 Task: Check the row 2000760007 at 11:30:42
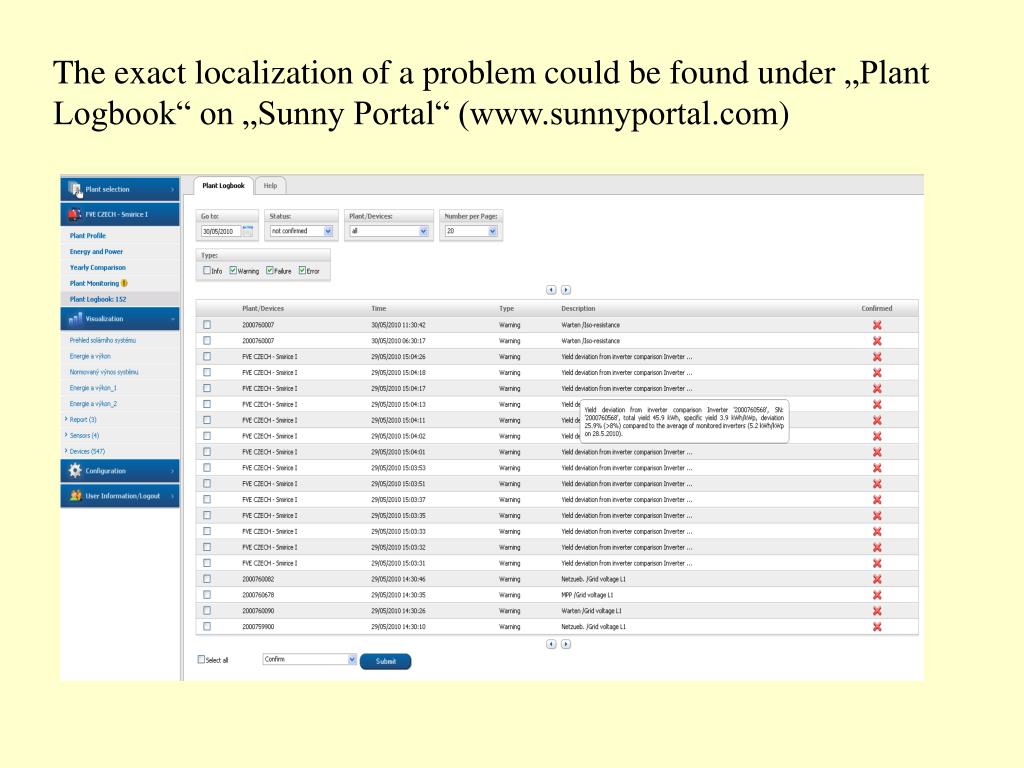point(207,325)
